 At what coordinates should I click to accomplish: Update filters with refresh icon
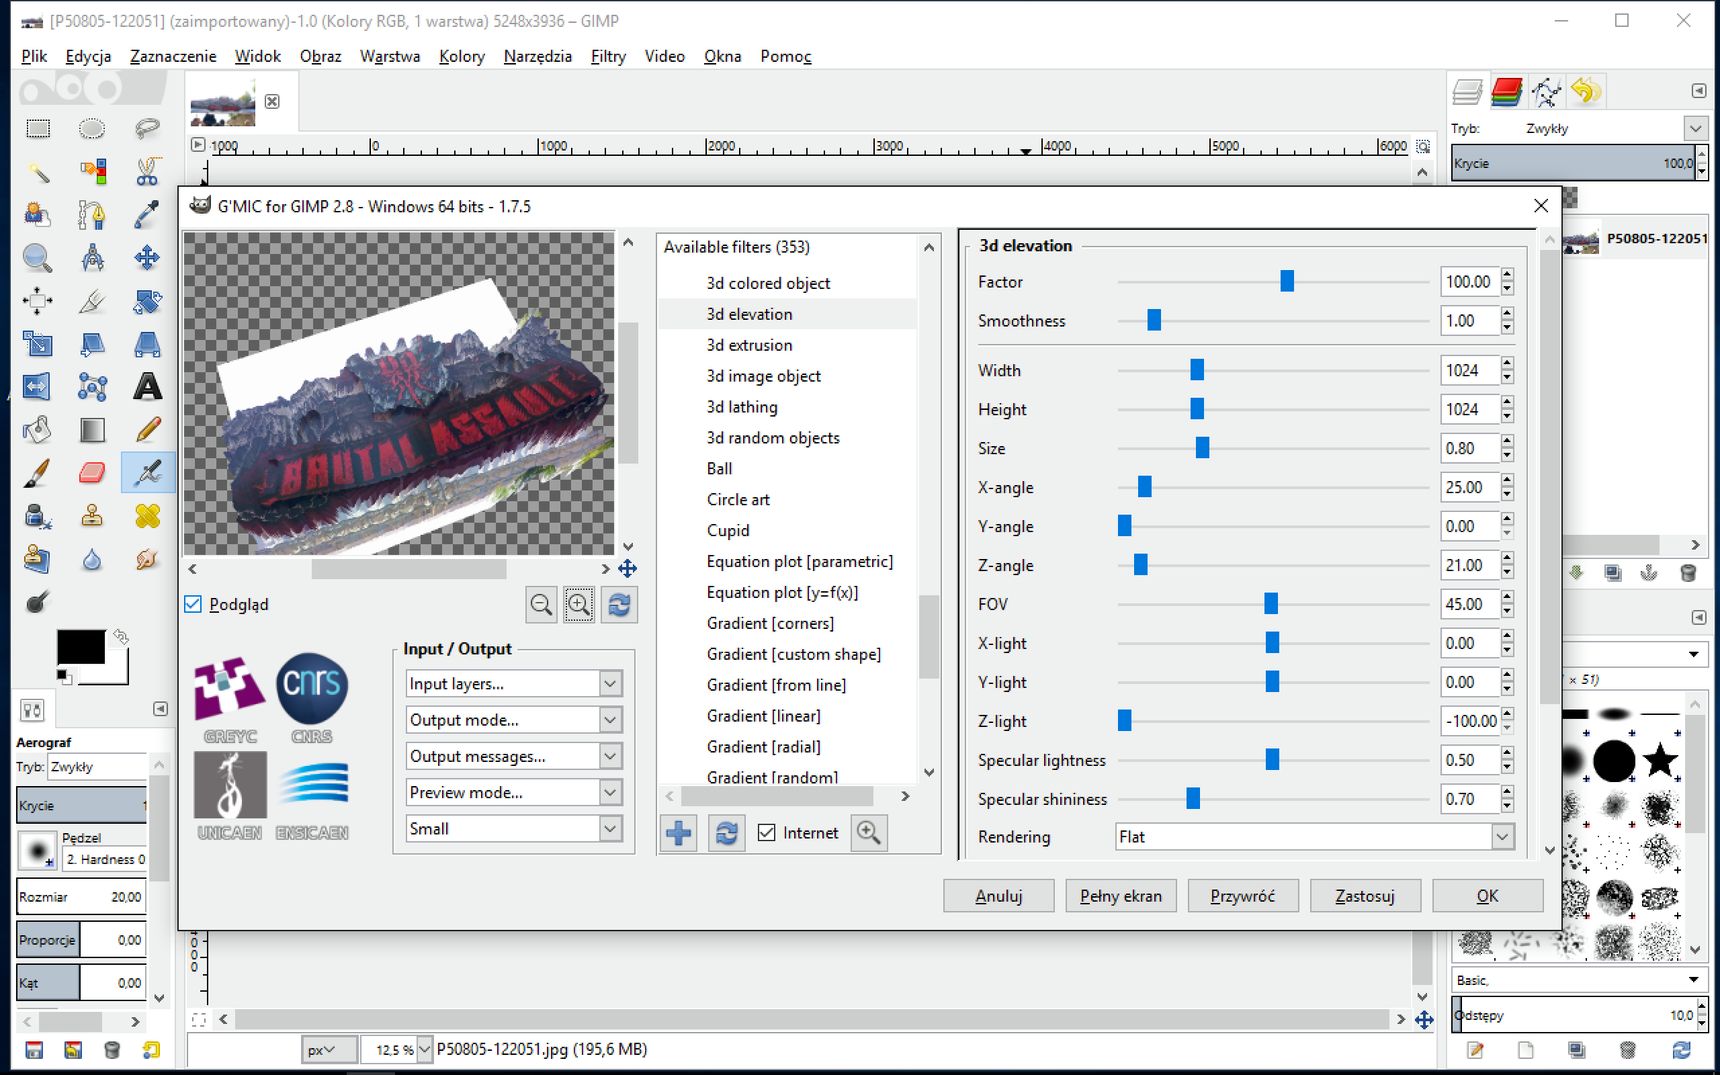coord(727,832)
